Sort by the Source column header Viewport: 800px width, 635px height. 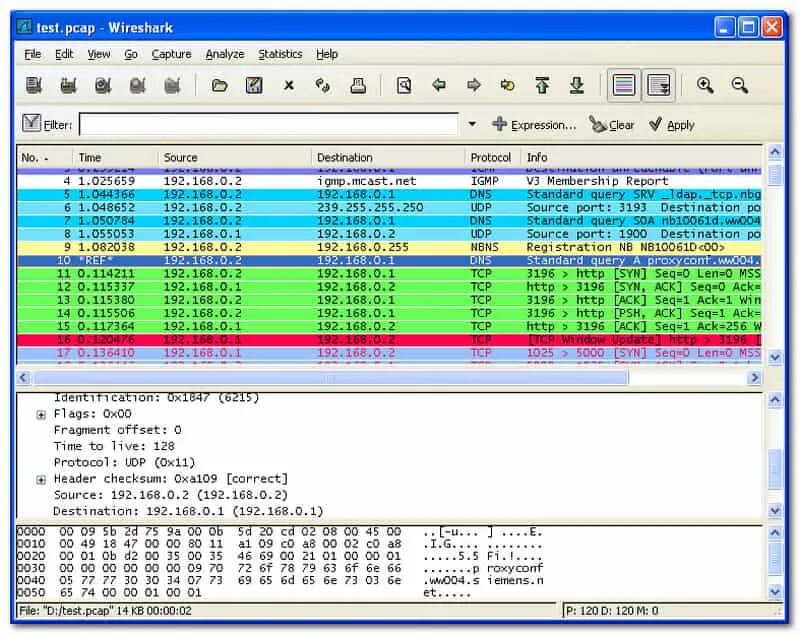click(x=235, y=158)
